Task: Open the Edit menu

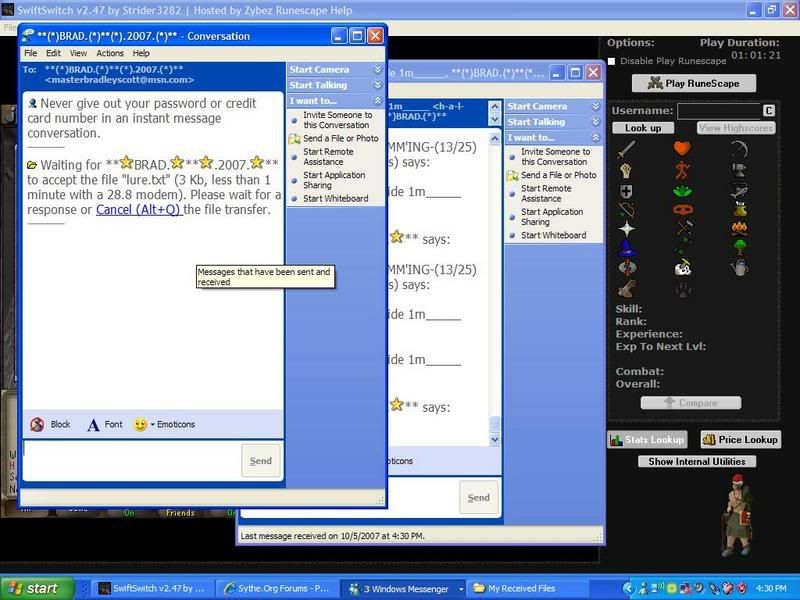Action: [53, 53]
